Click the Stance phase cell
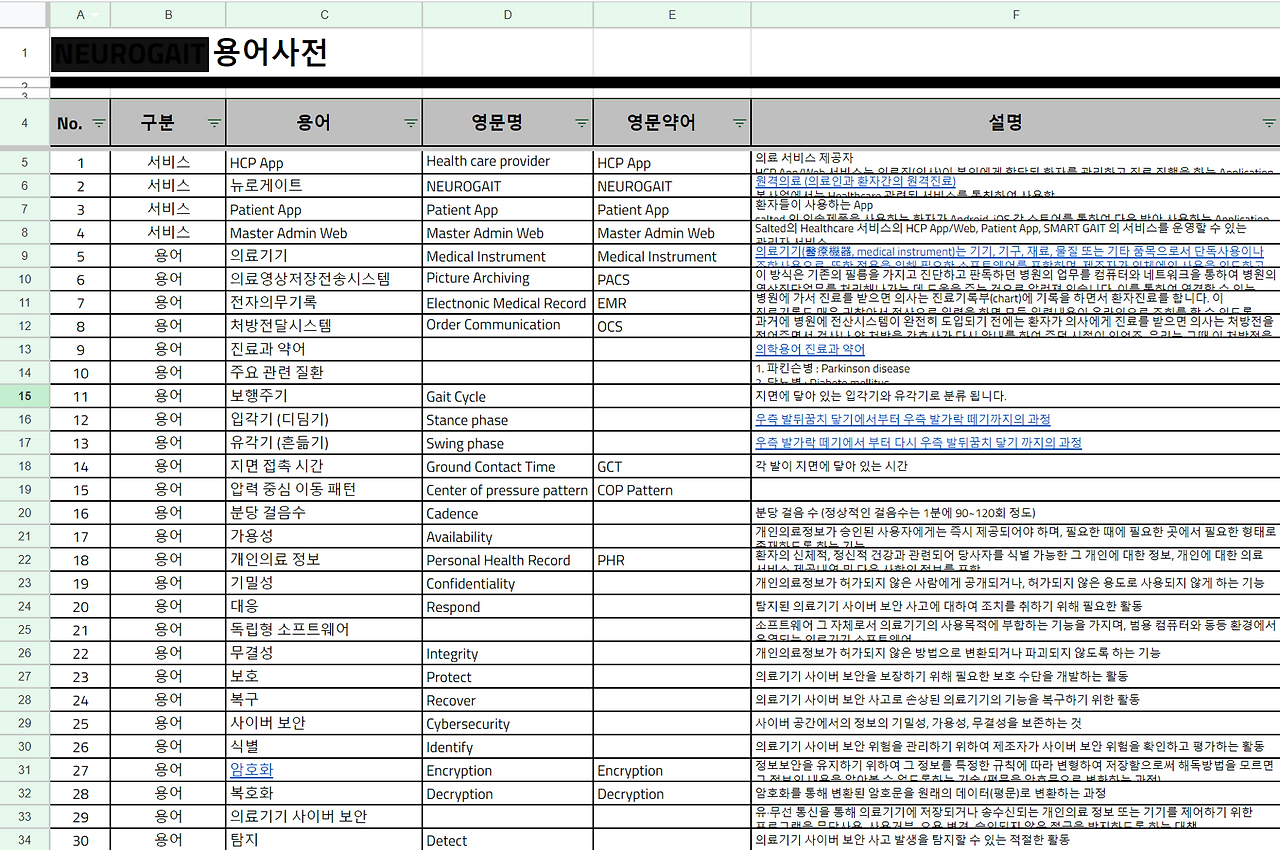Viewport: 1280px width, 850px height. pos(508,419)
